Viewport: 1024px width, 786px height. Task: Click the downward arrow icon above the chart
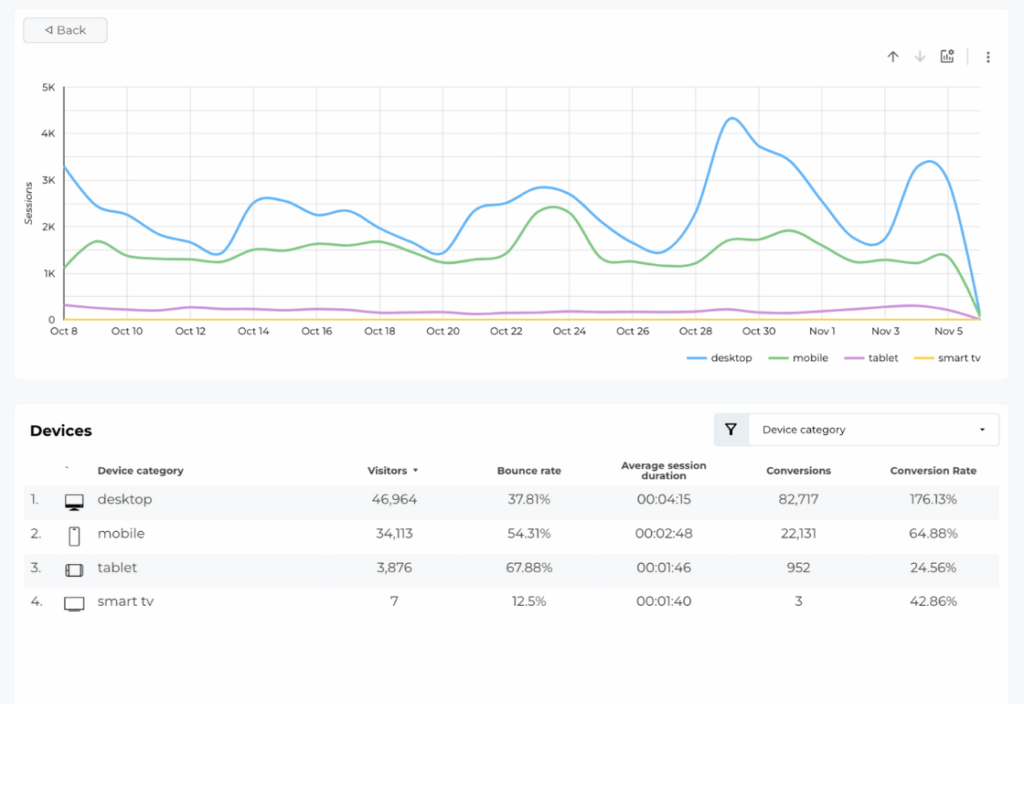point(920,57)
